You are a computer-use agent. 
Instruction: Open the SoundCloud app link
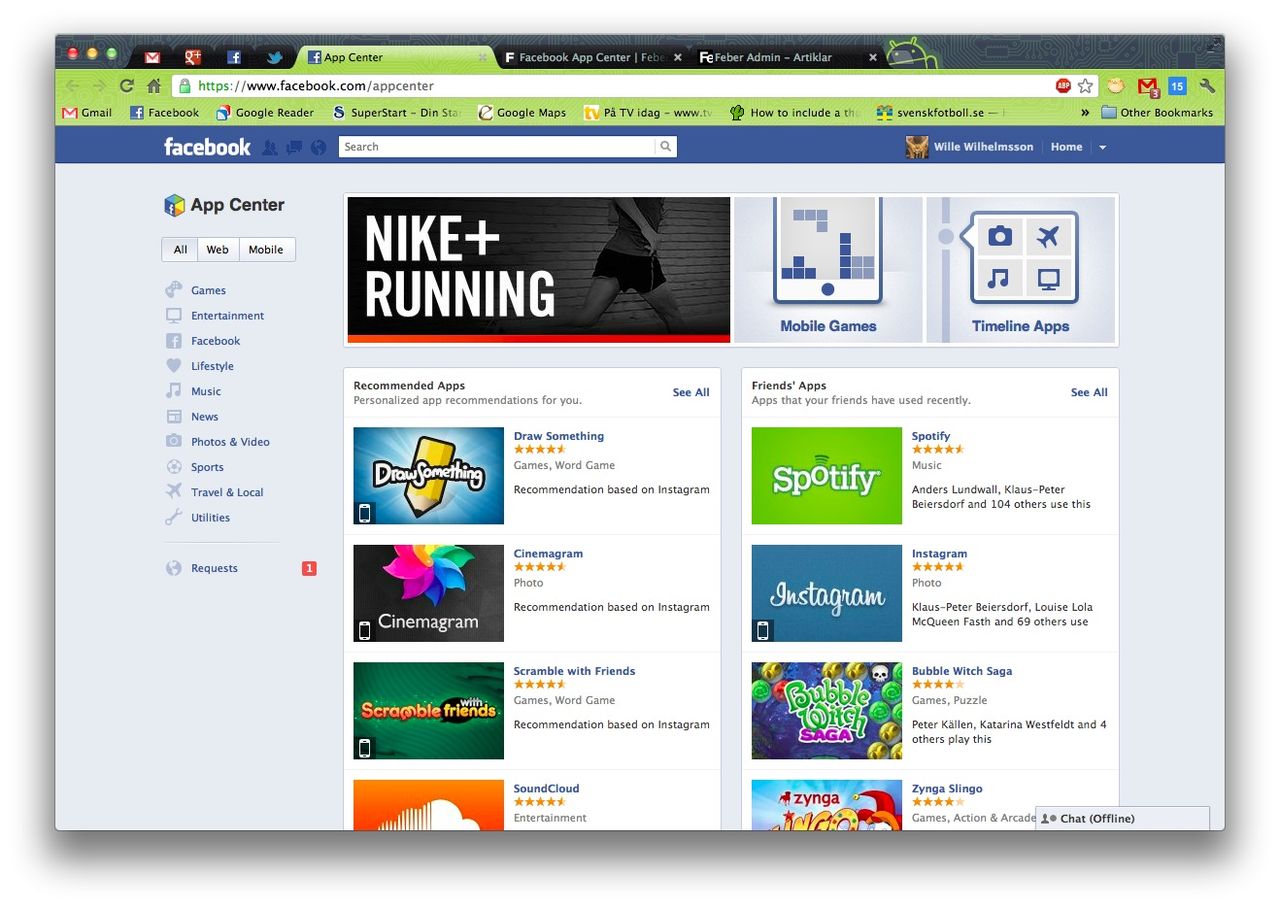pos(546,789)
